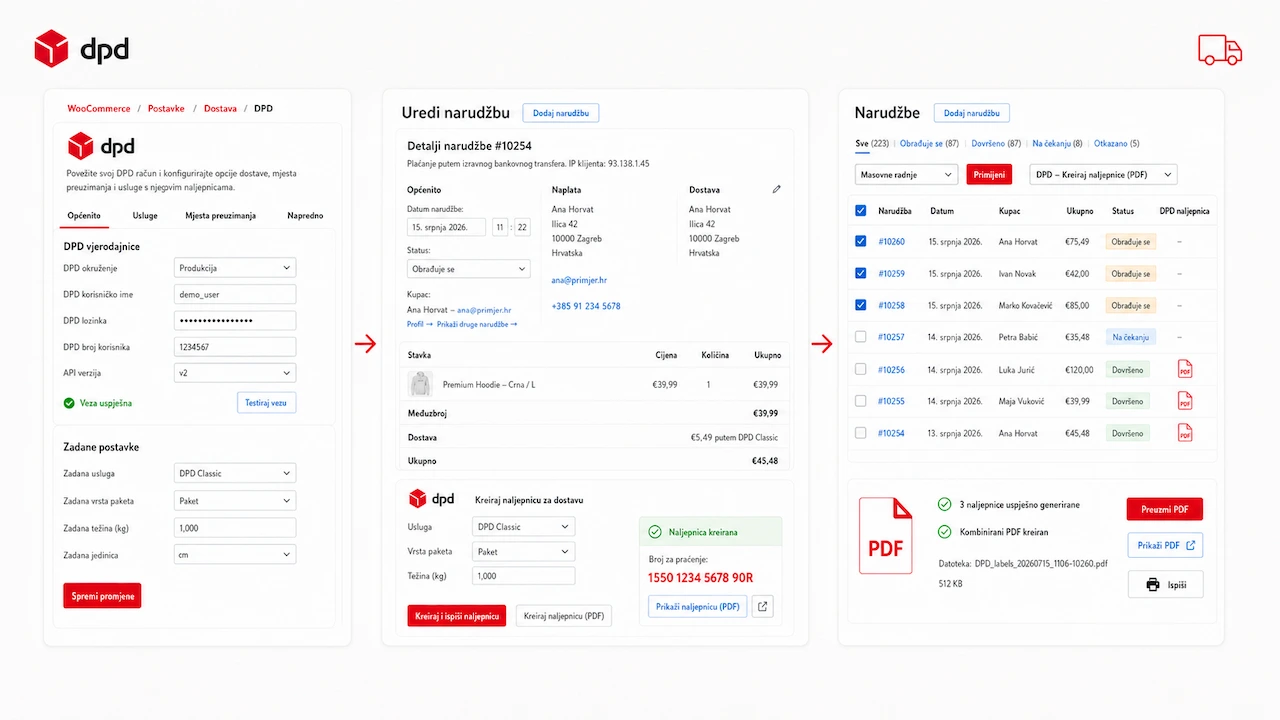Open Masovne radnje bulk actions dropdown
The image size is (1280, 720).
pos(907,174)
